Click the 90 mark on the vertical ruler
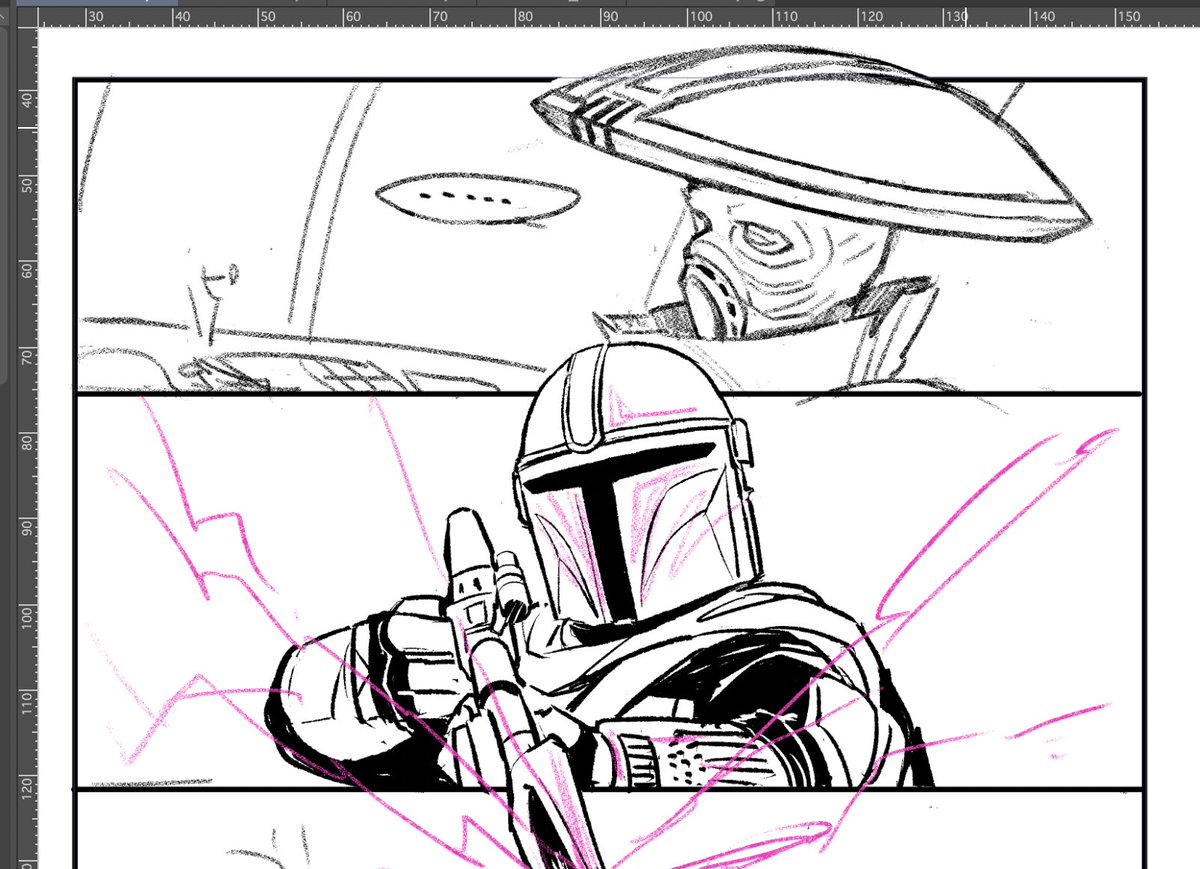Screen dimensions: 1200x869 point(28,527)
